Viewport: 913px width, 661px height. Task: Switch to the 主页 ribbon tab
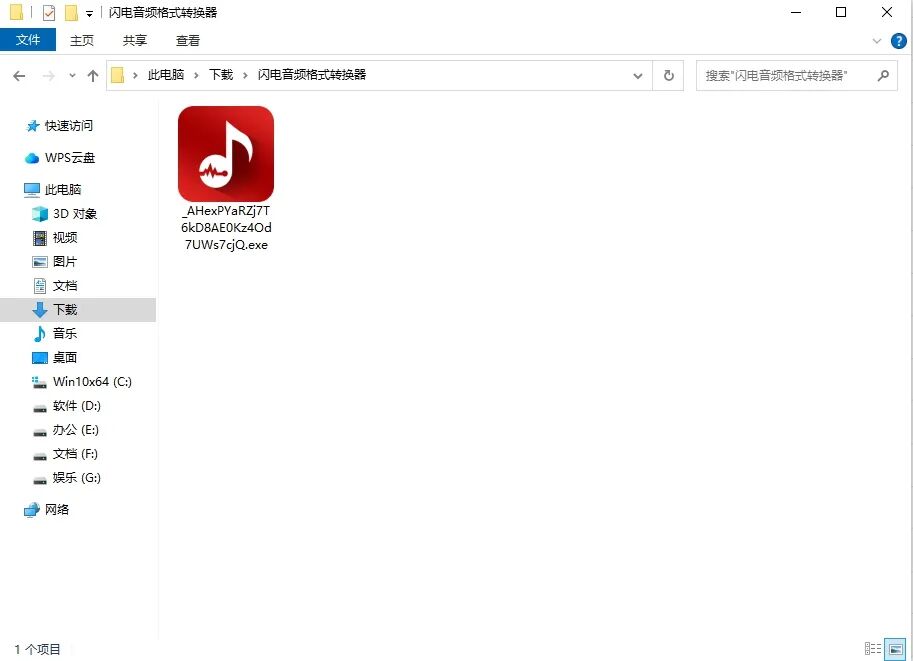coord(82,40)
